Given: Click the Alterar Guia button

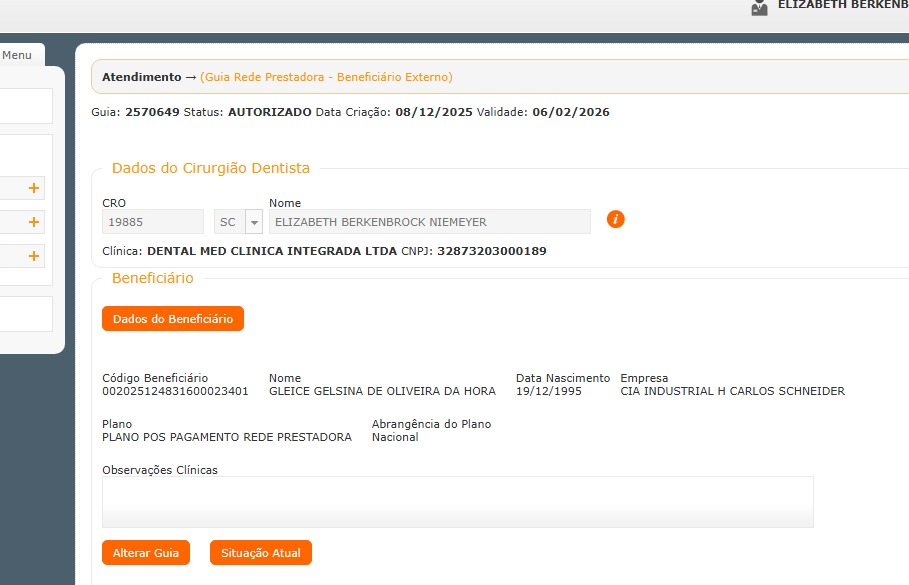Looking at the screenshot, I should coord(146,553).
